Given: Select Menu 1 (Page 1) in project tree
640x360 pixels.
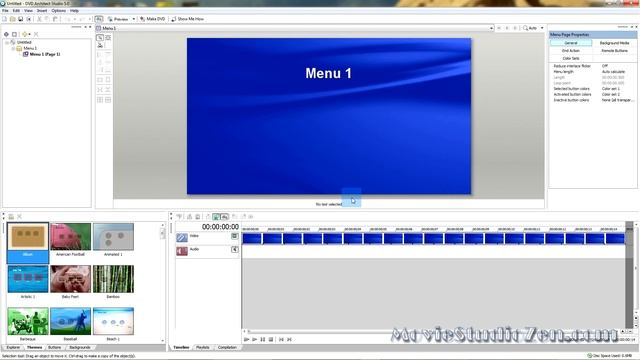Looking at the screenshot, I should pos(44,54).
